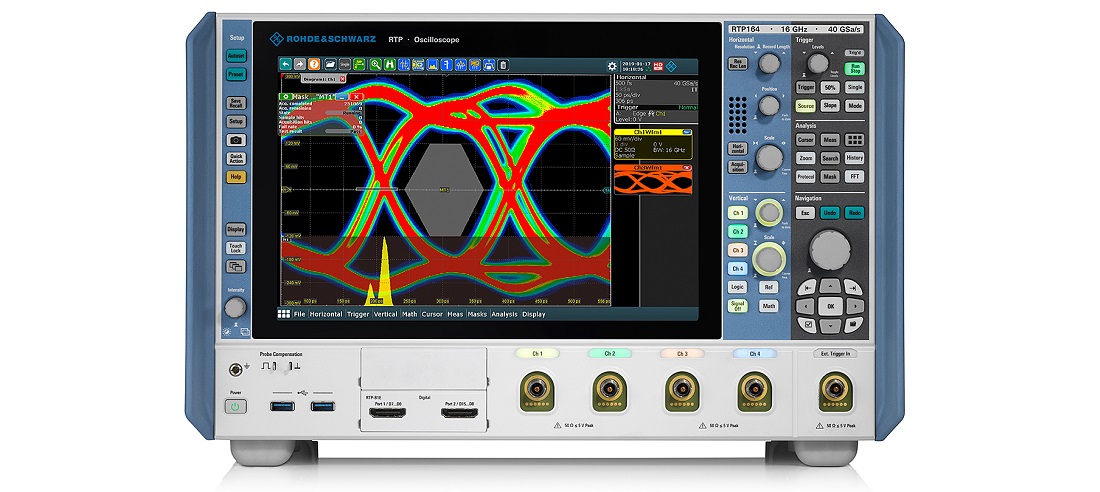
Task: Click the trash can delete icon
Action: coord(503,65)
